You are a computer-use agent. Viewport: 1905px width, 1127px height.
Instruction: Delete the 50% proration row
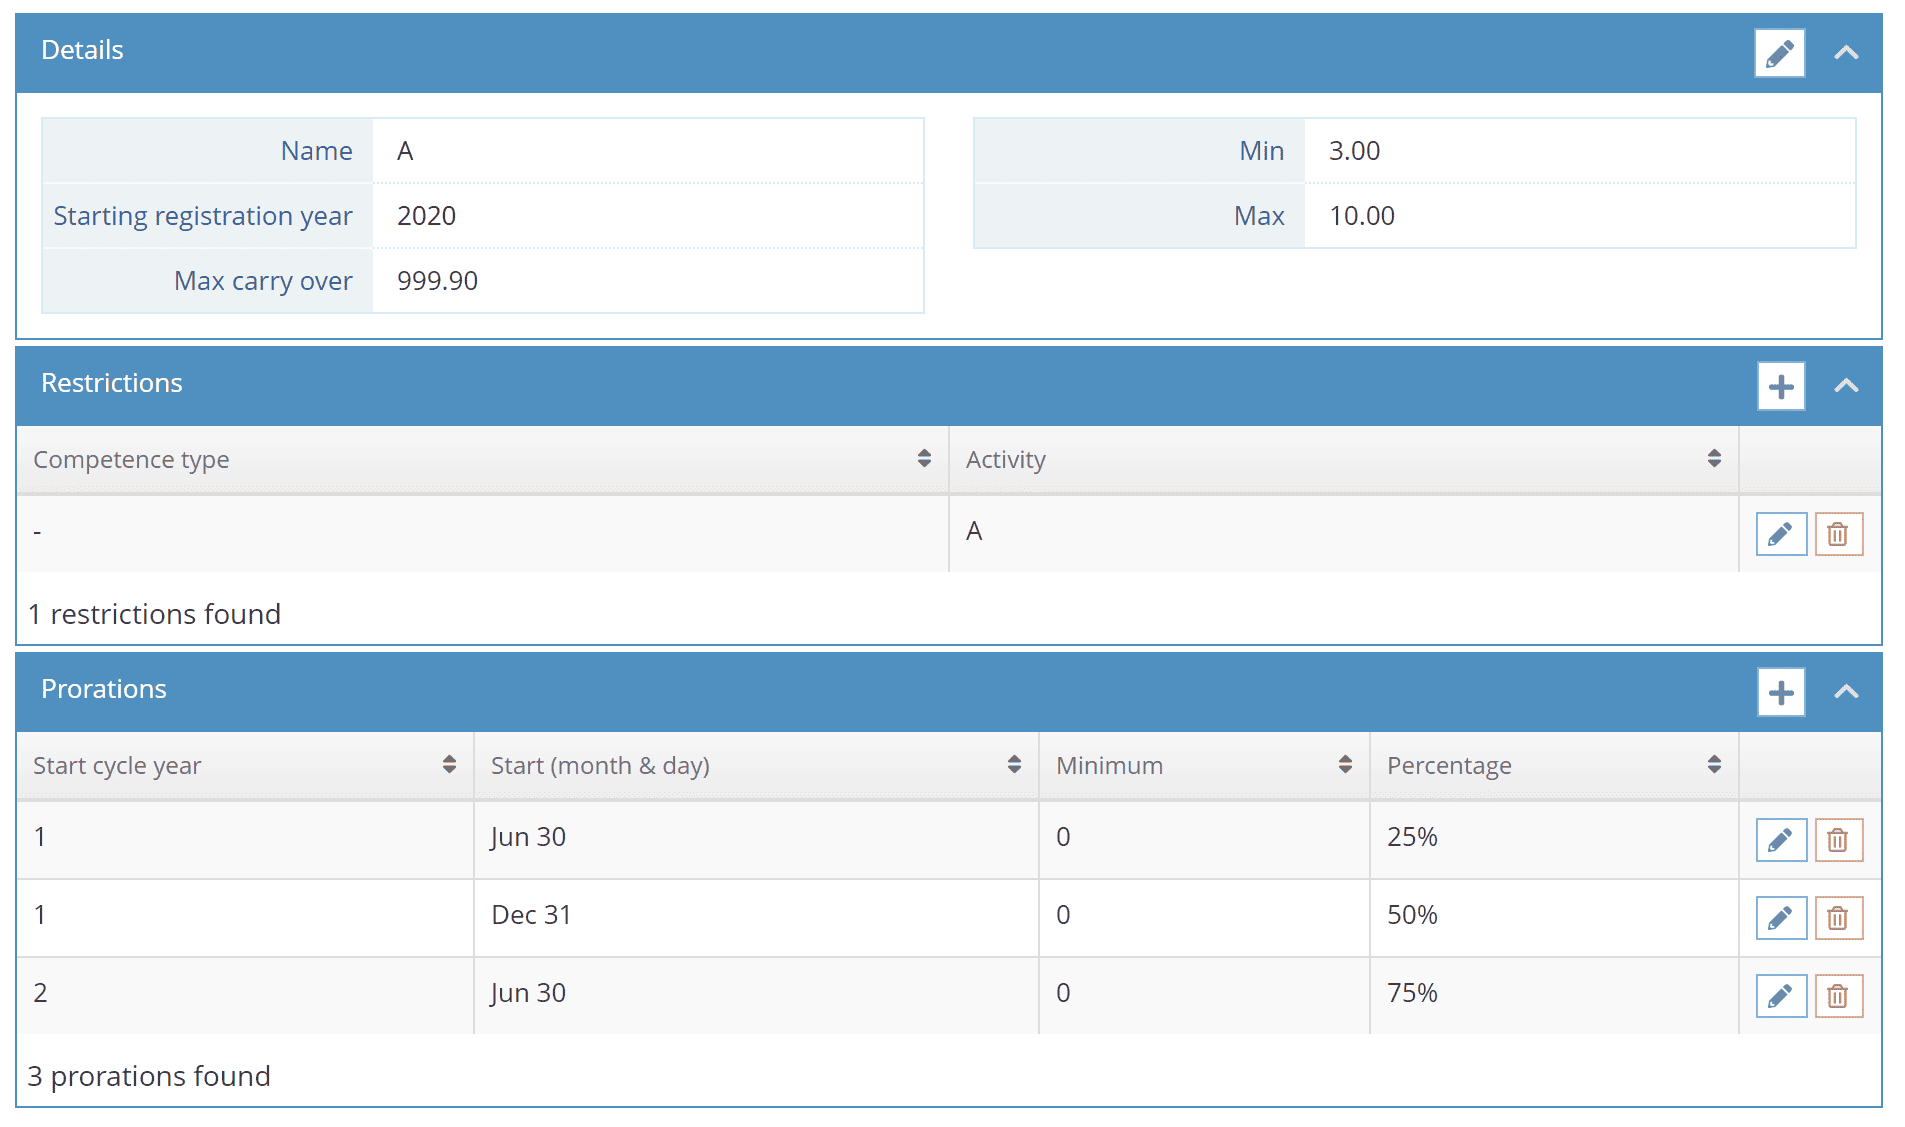(x=1838, y=918)
